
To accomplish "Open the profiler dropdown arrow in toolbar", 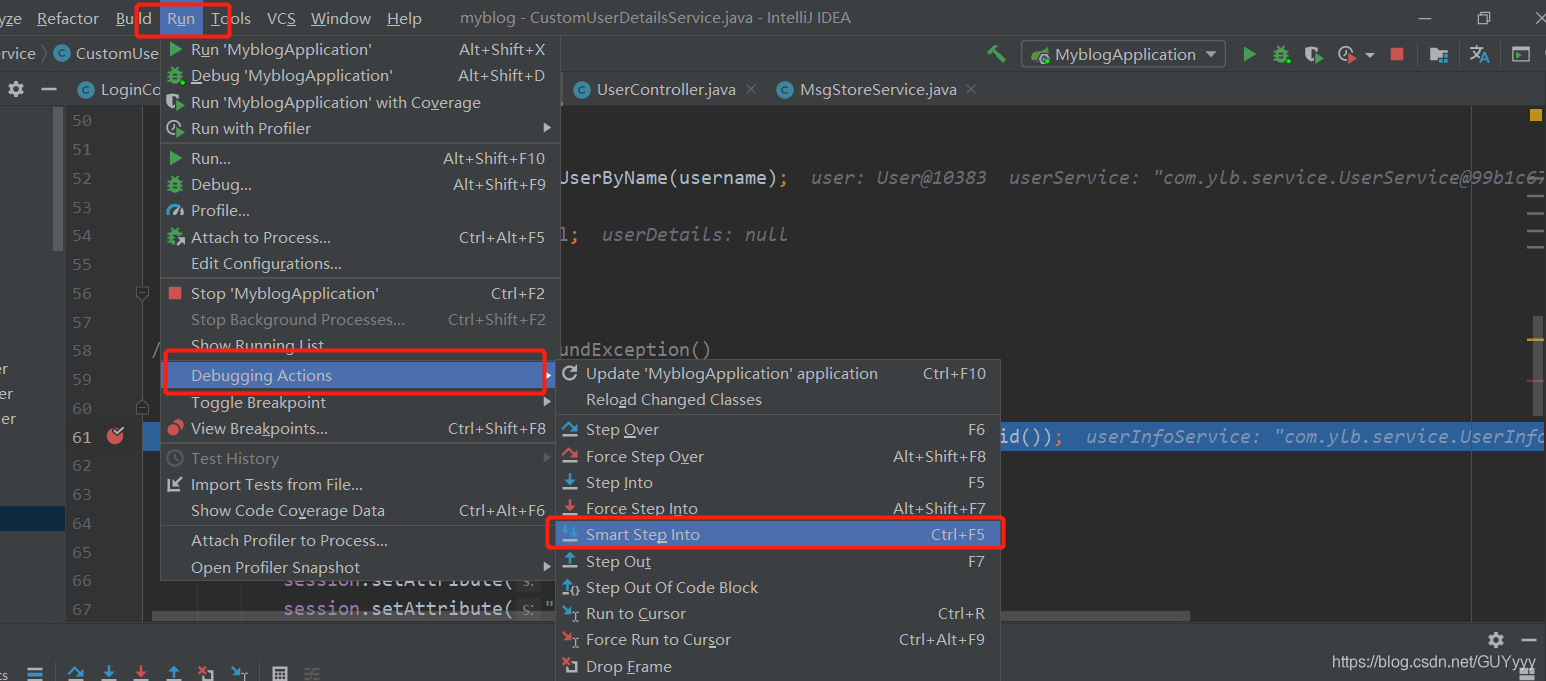I will point(1370,54).
